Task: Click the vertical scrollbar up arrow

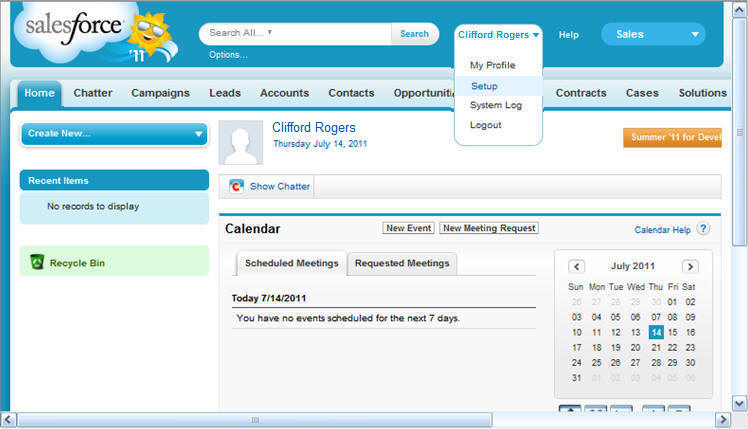Action: point(739,10)
